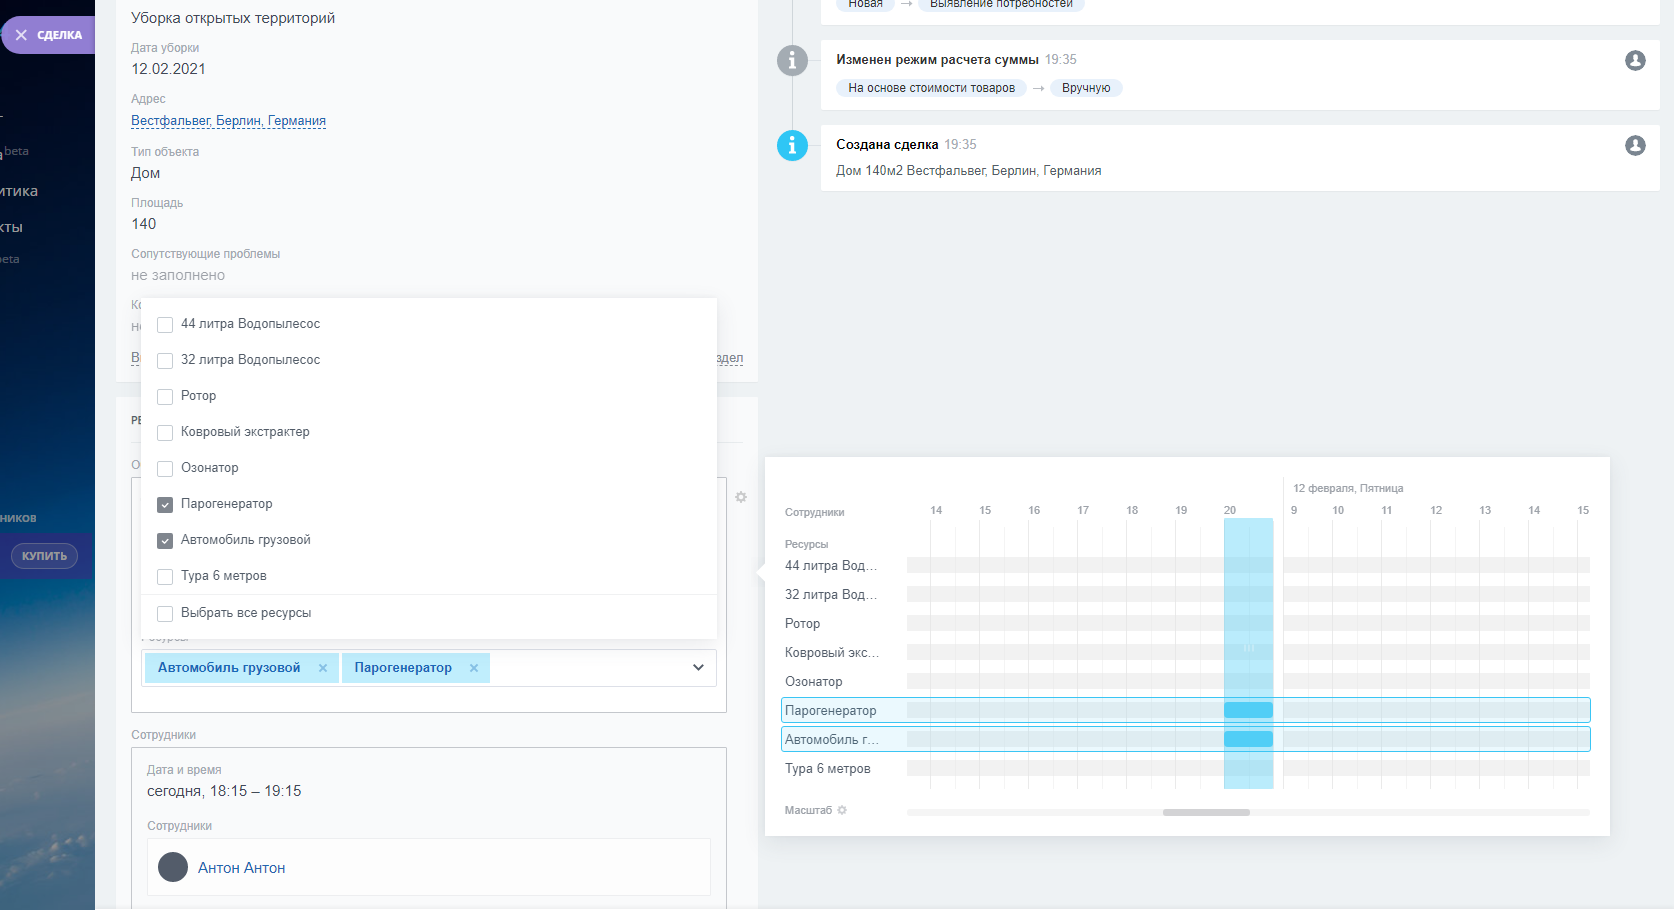
Task: Check the 44 литра Водопылесос checkbox
Action: (166, 325)
